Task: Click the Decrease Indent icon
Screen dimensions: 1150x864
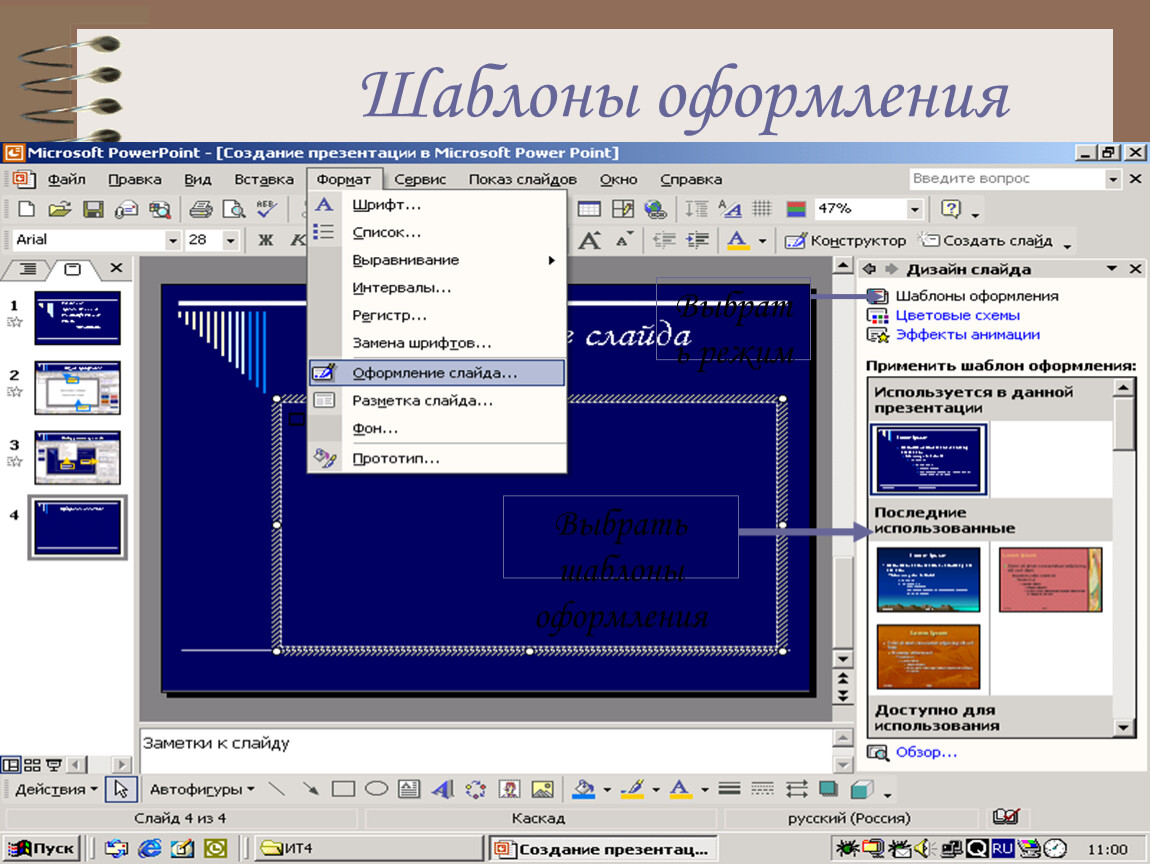Action: pyautogui.click(x=664, y=240)
